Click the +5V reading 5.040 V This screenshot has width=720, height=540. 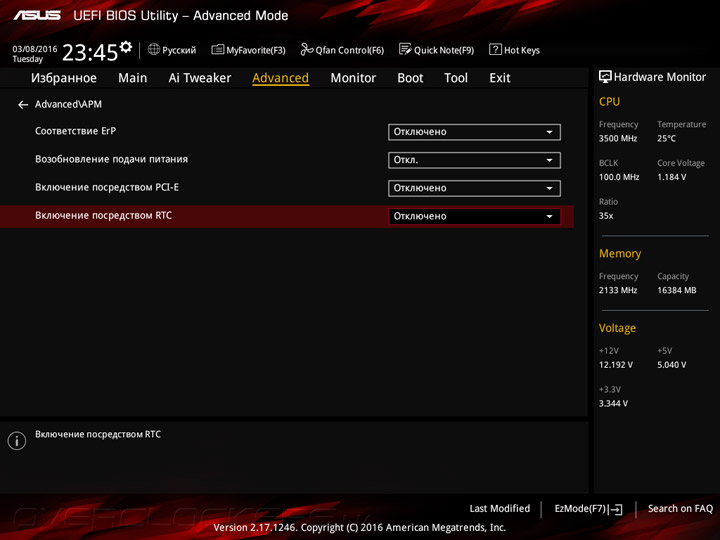[x=671, y=365]
